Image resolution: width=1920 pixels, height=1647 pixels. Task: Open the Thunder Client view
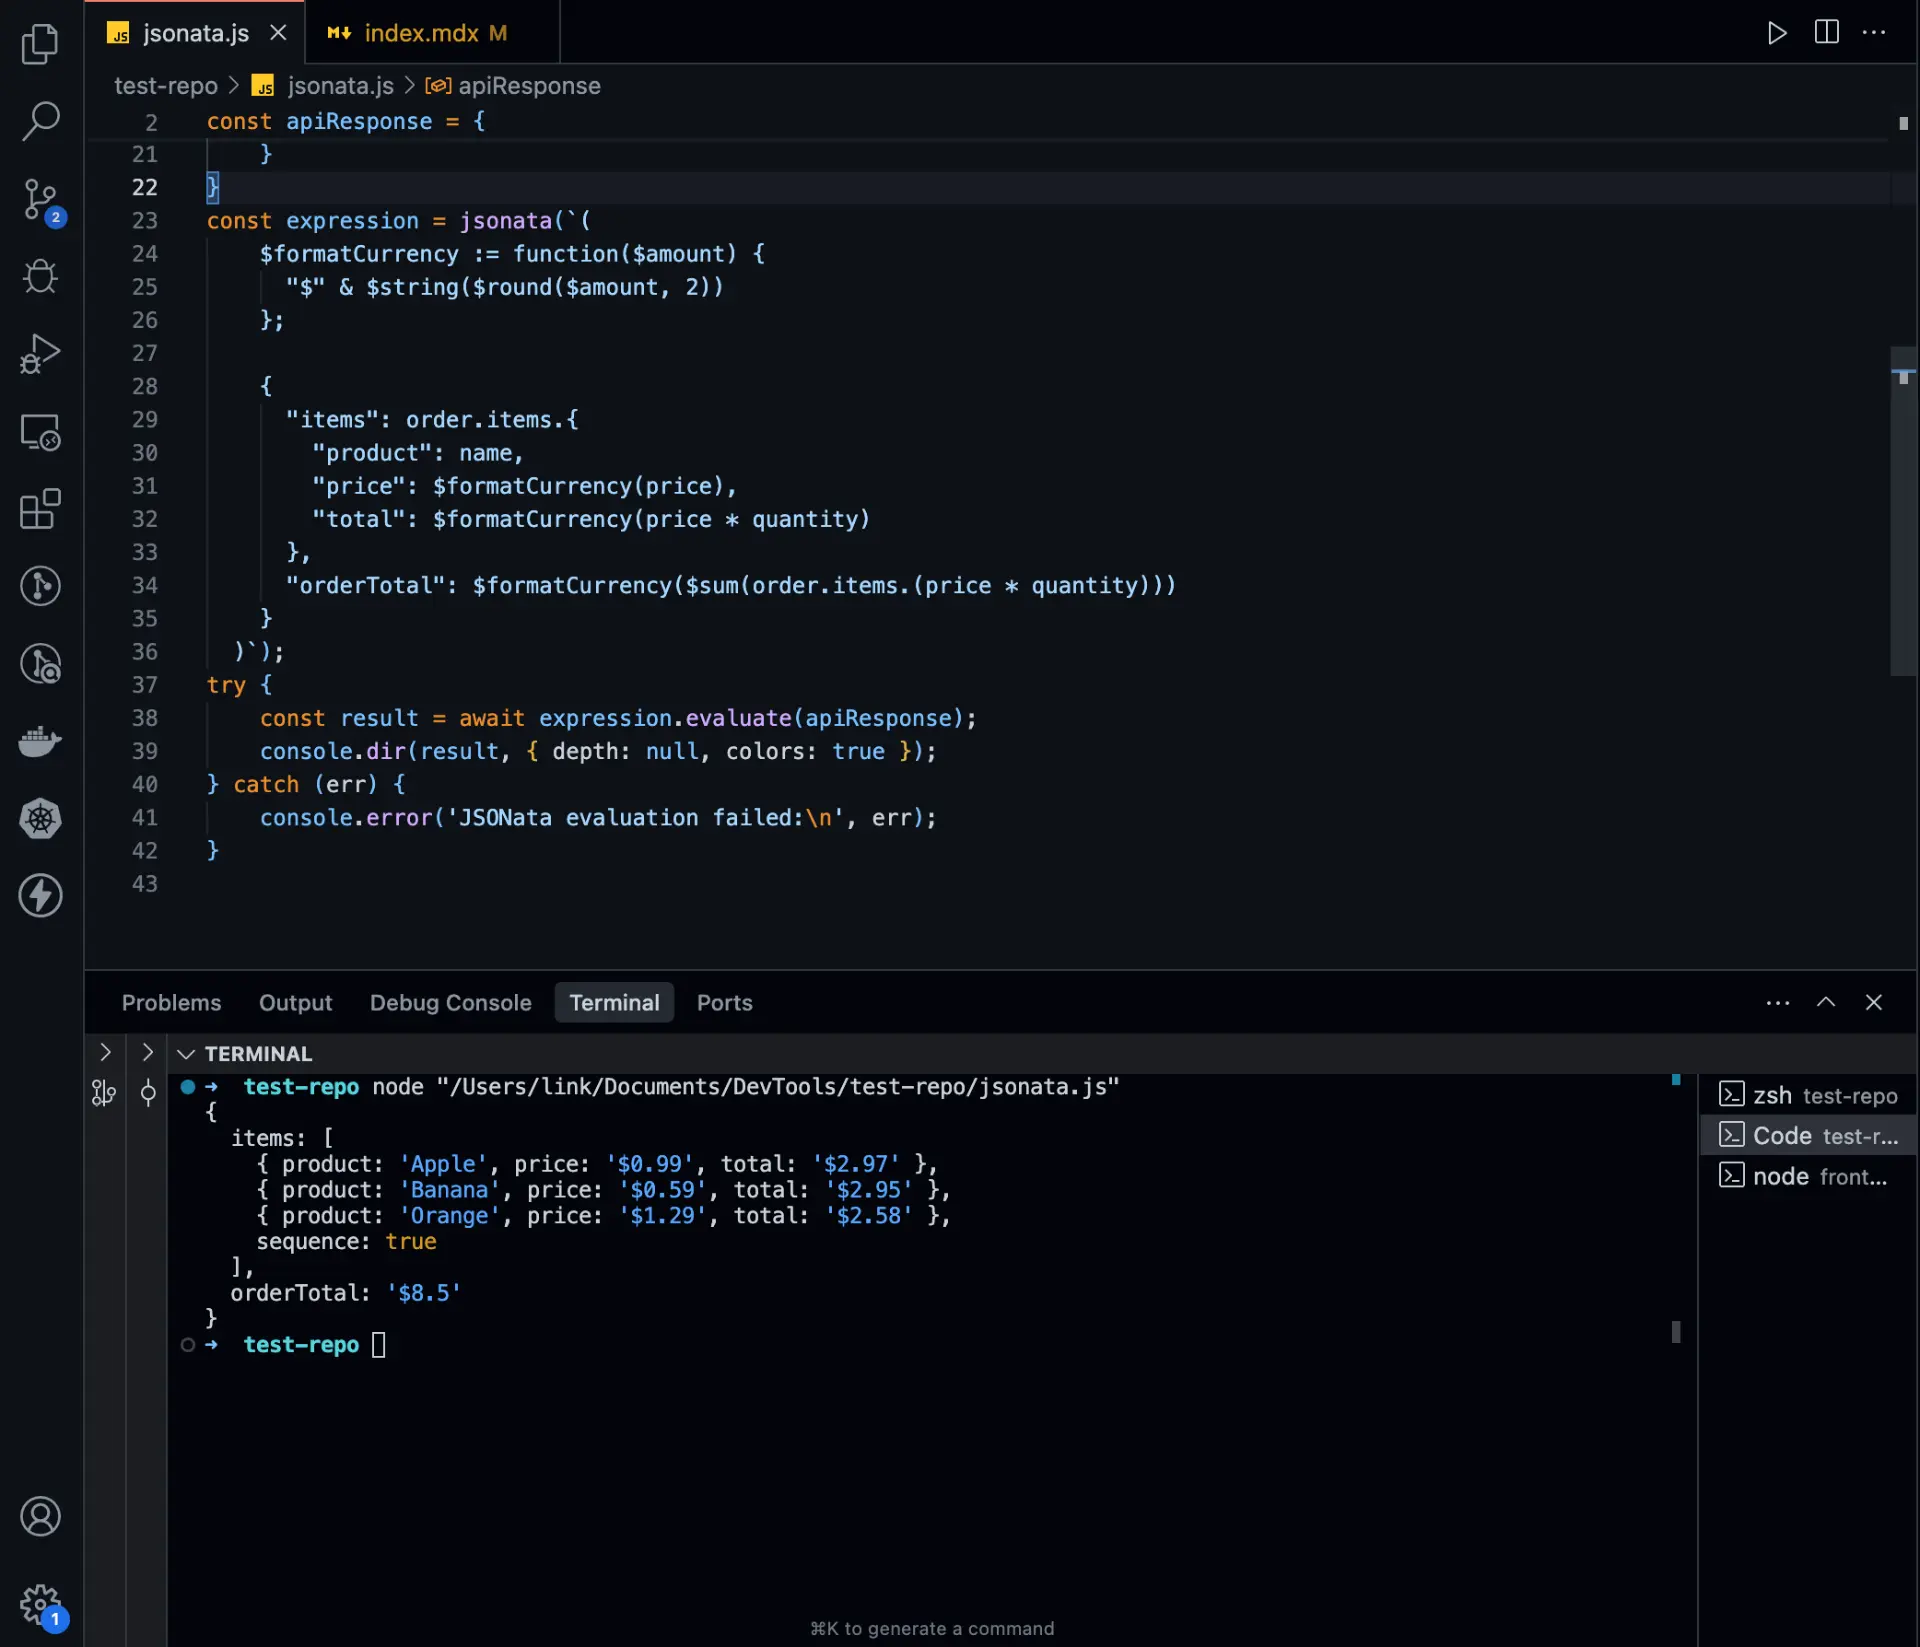40,896
